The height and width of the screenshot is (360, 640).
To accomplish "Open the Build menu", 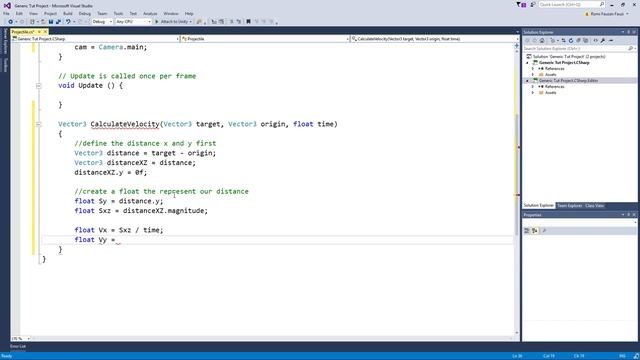I will coord(68,13).
